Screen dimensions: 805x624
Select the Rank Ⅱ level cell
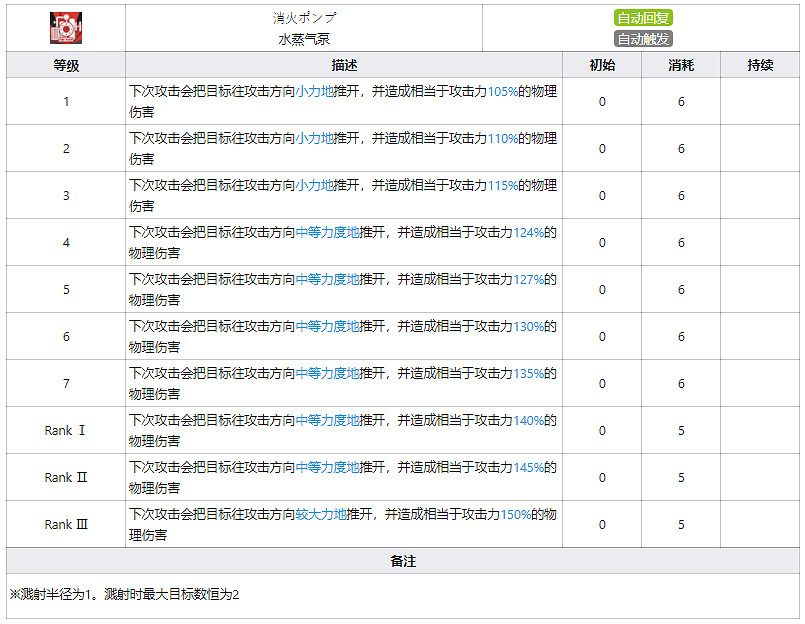(66, 478)
